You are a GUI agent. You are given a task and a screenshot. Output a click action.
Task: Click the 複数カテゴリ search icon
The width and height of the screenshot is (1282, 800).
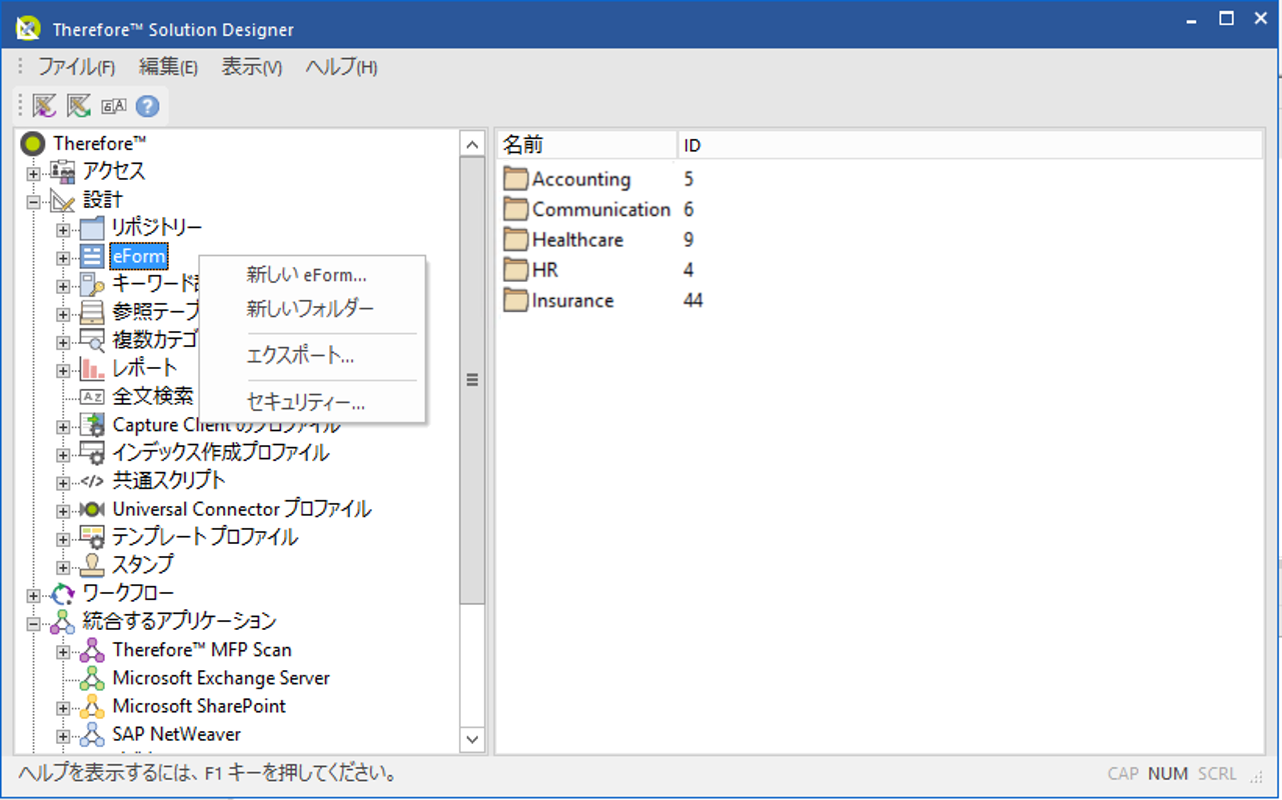pyautogui.click(x=92, y=341)
